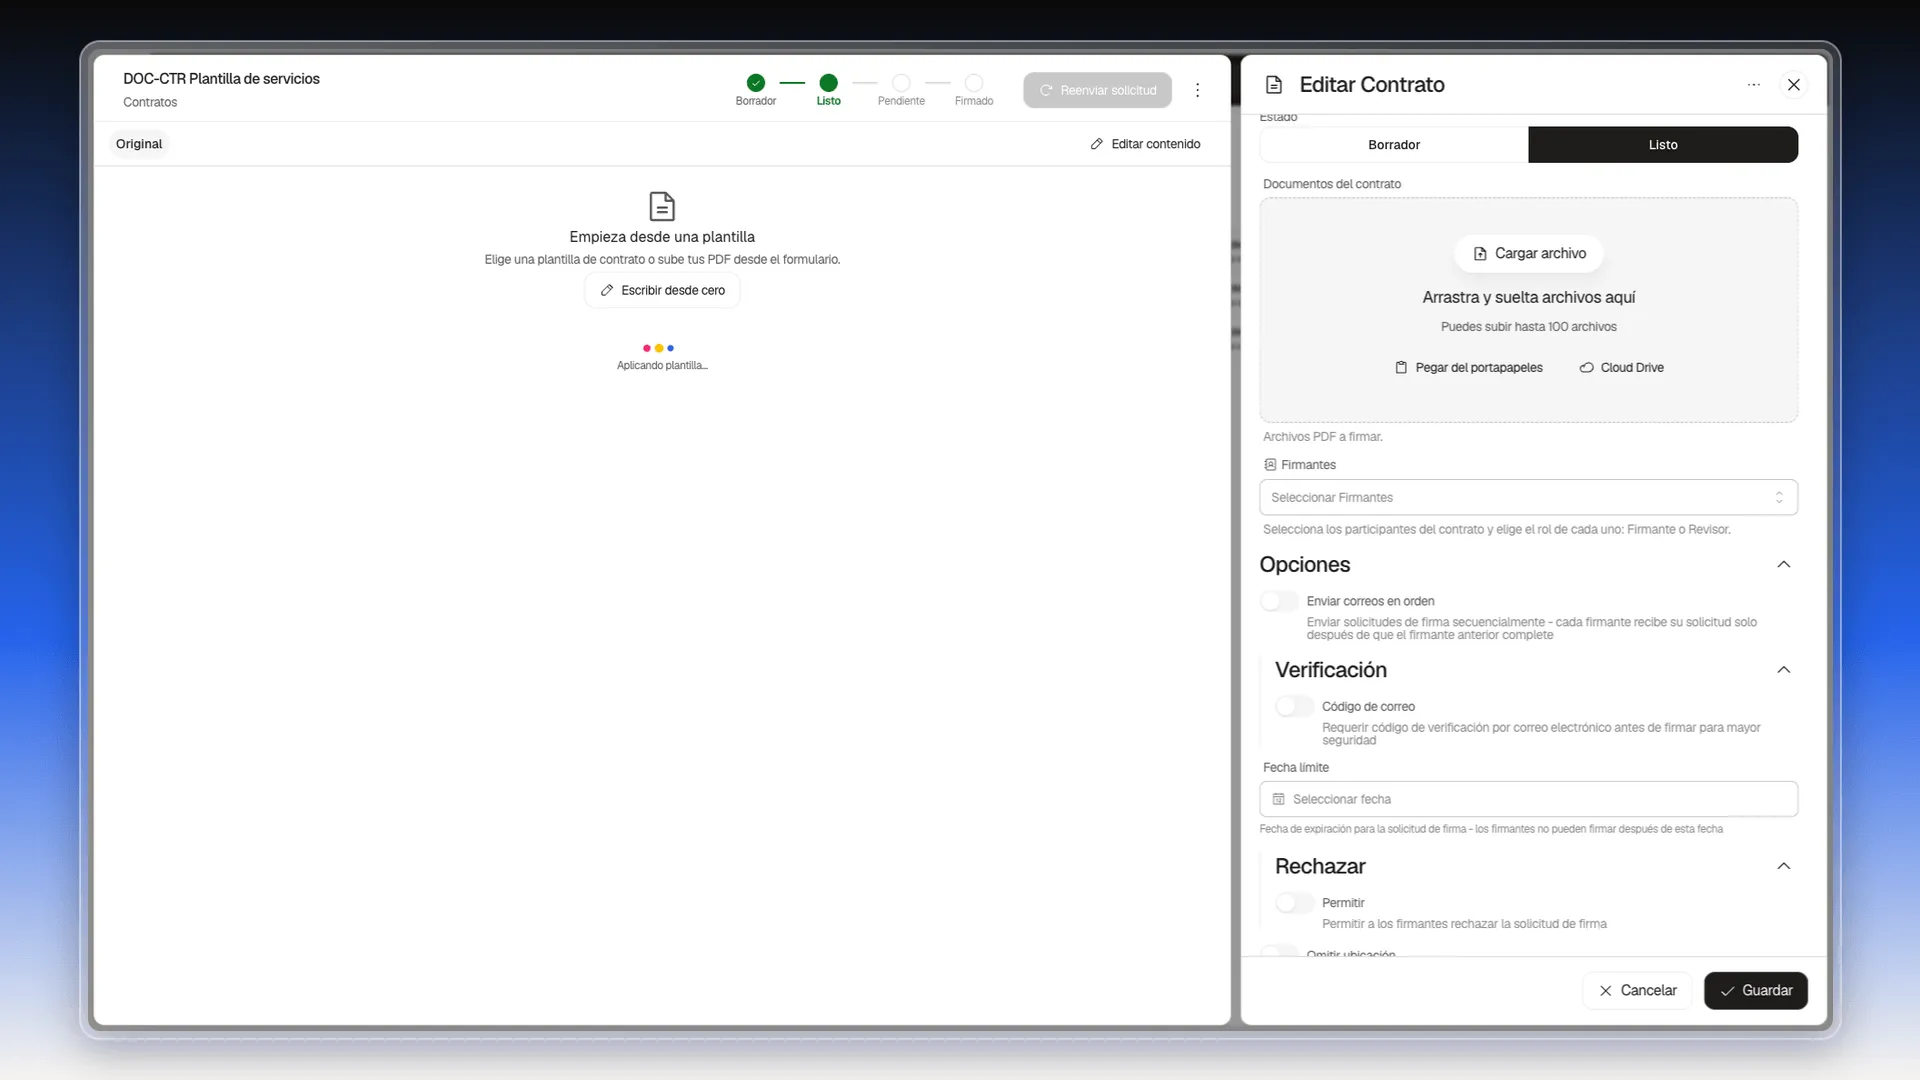Click the document icon beside Editar Contrato title
The height and width of the screenshot is (1080, 1920).
1274,85
